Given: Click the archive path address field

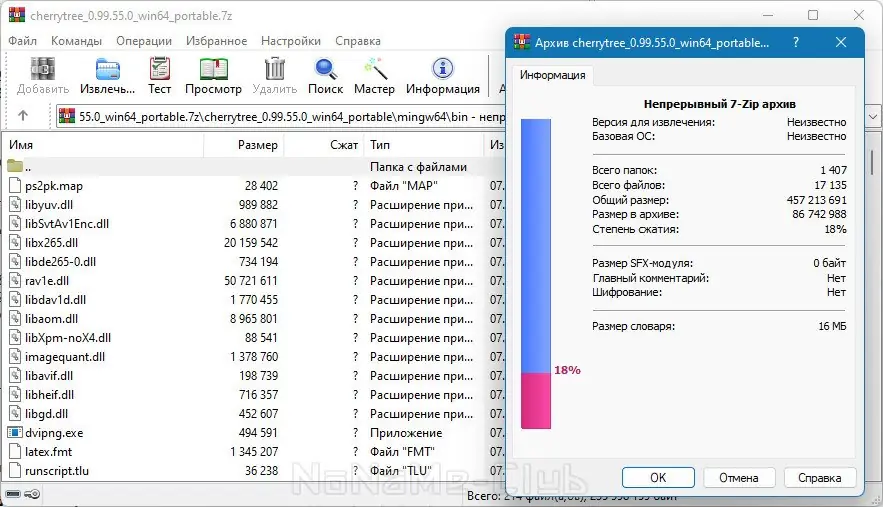Looking at the screenshot, I should point(282,117).
